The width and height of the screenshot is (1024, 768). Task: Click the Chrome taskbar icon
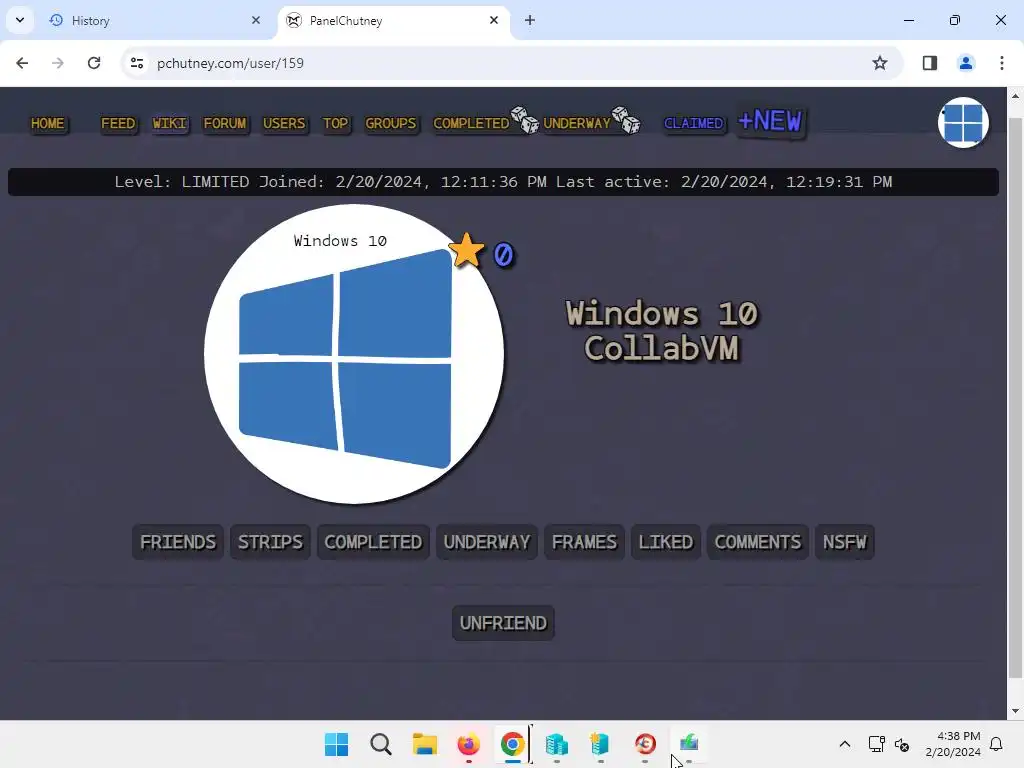(513, 744)
